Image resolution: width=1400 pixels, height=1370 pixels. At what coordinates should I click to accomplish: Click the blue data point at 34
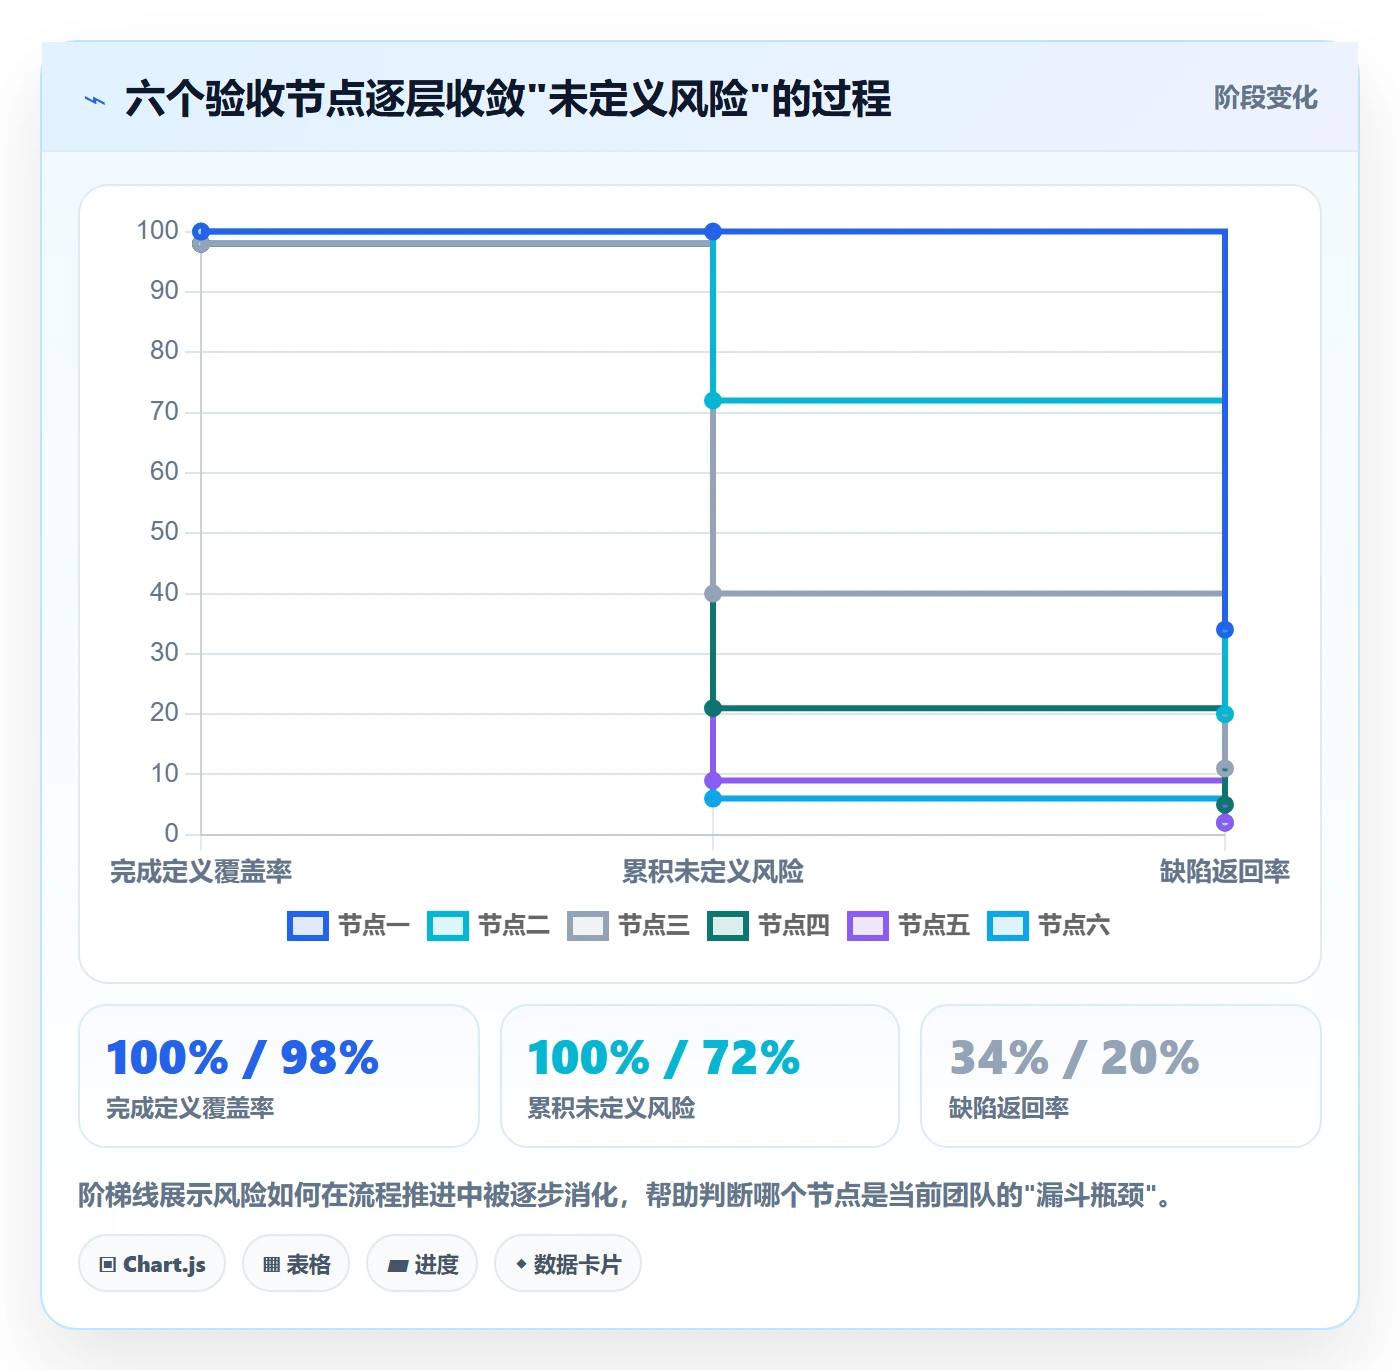(x=1225, y=630)
